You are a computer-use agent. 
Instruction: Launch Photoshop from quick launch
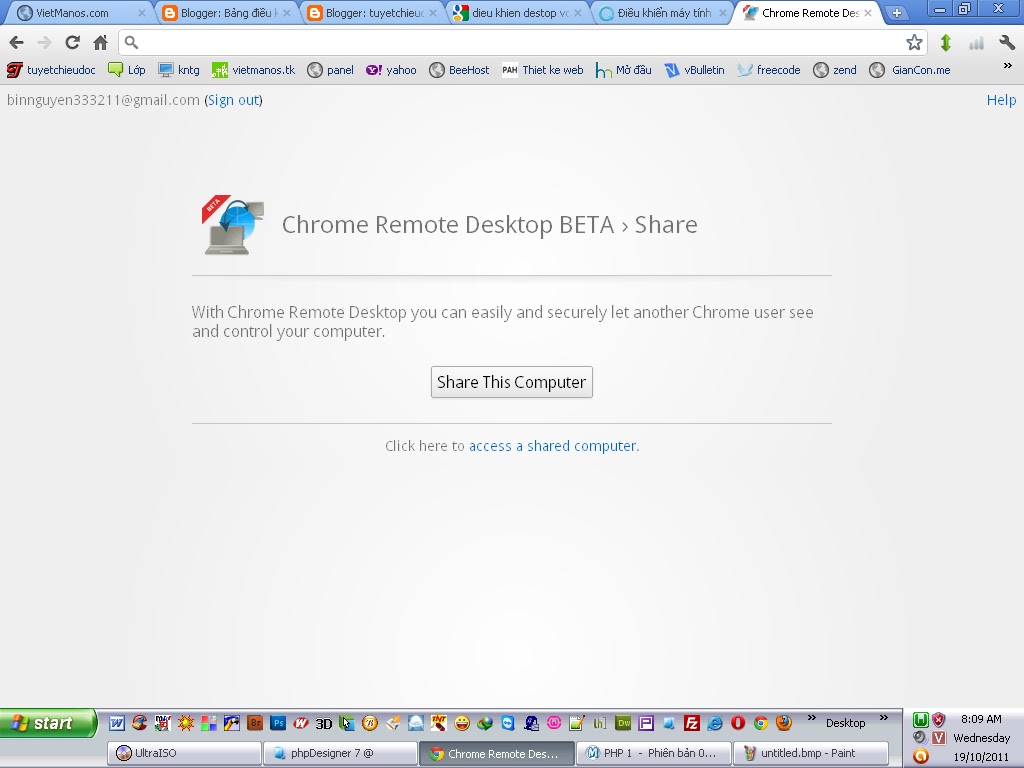pyautogui.click(x=278, y=723)
